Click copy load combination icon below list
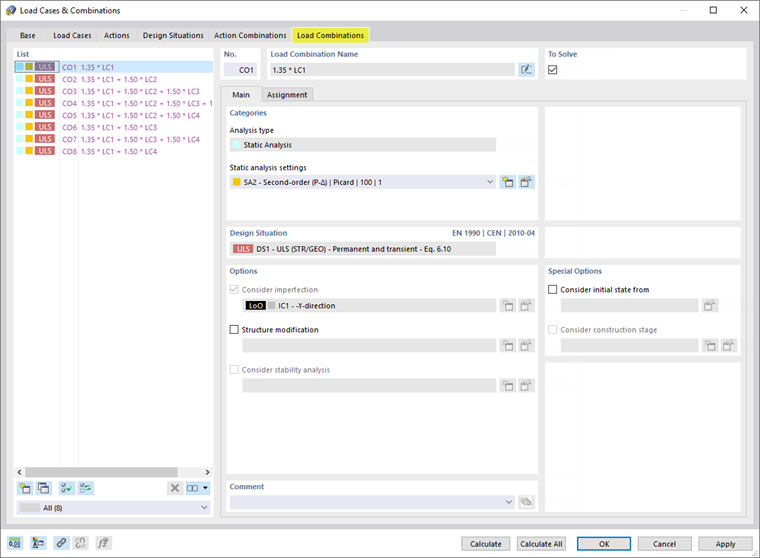This screenshot has height=558, width=760. 44,488
